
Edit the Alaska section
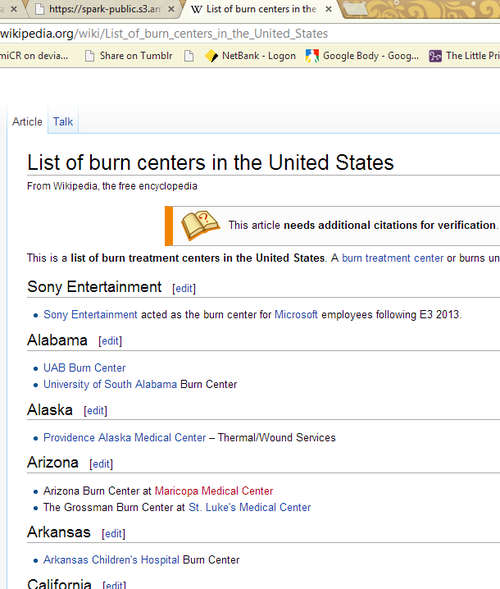click(95, 411)
